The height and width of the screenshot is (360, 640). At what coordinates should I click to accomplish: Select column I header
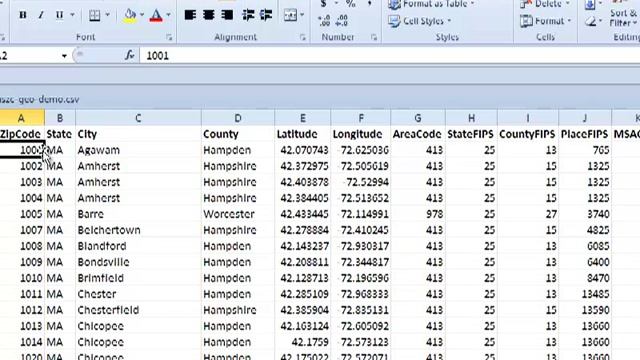tap(528, 118)
